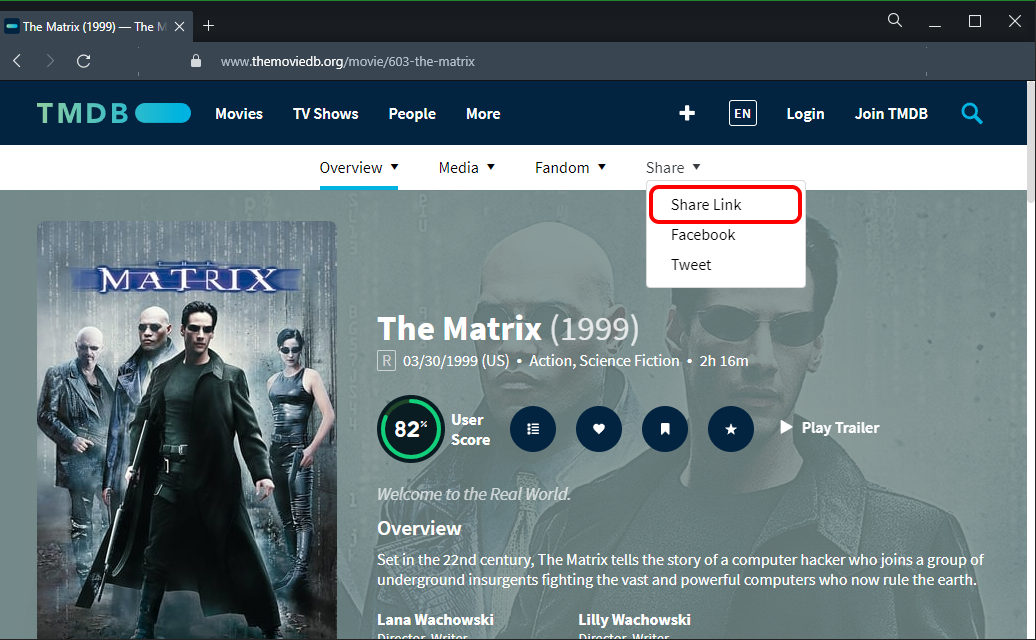View site security lock info

(x=196, y=61)
